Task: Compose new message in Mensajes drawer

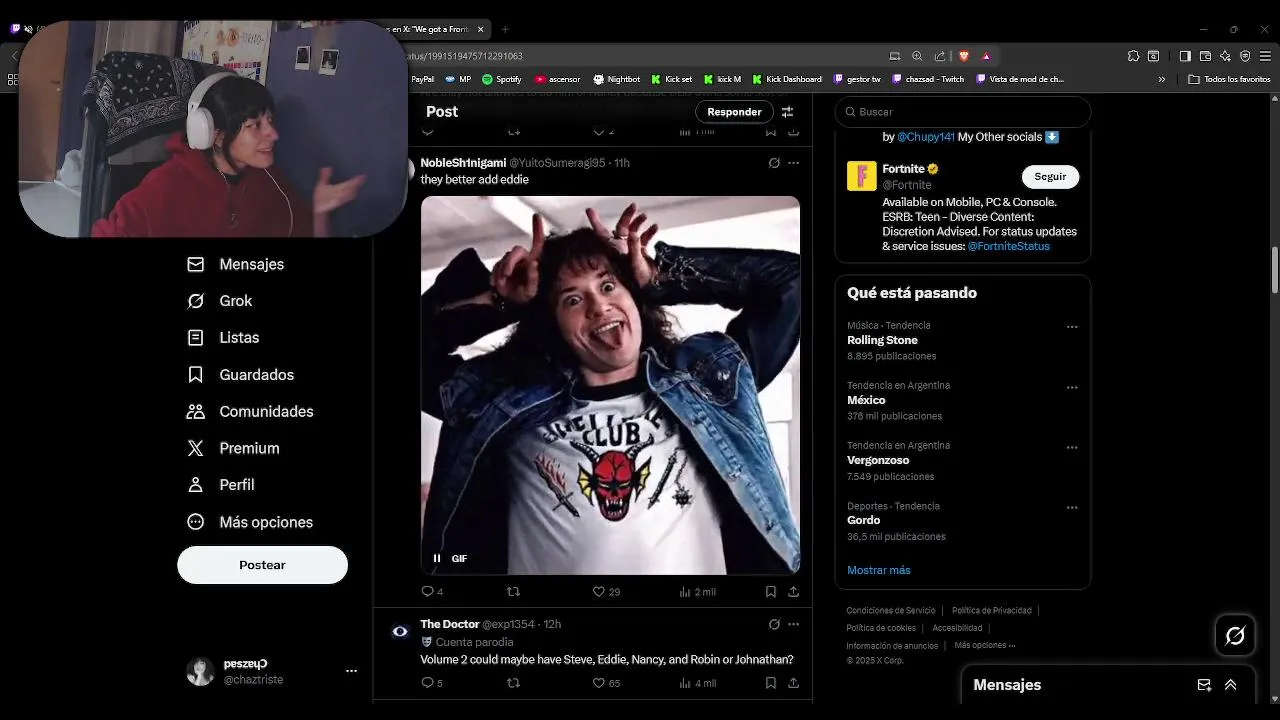Action: [x=1204, y=685]
